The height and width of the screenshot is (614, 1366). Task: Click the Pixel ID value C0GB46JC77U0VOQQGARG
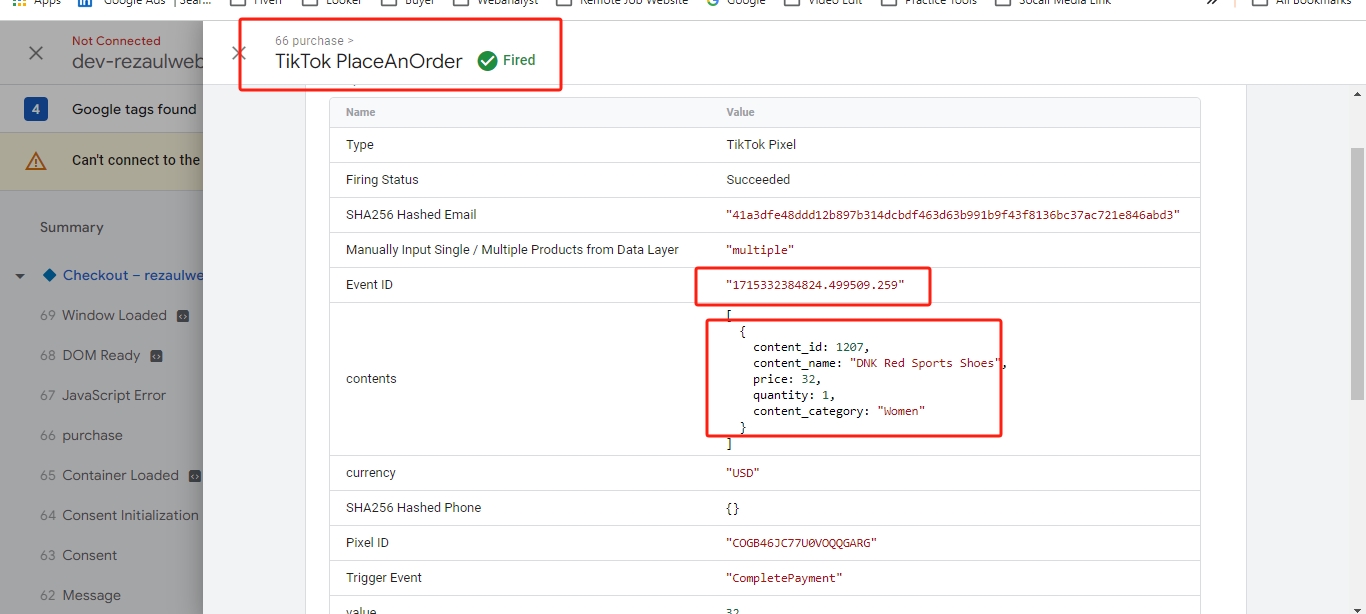click(x=801, y=543)
